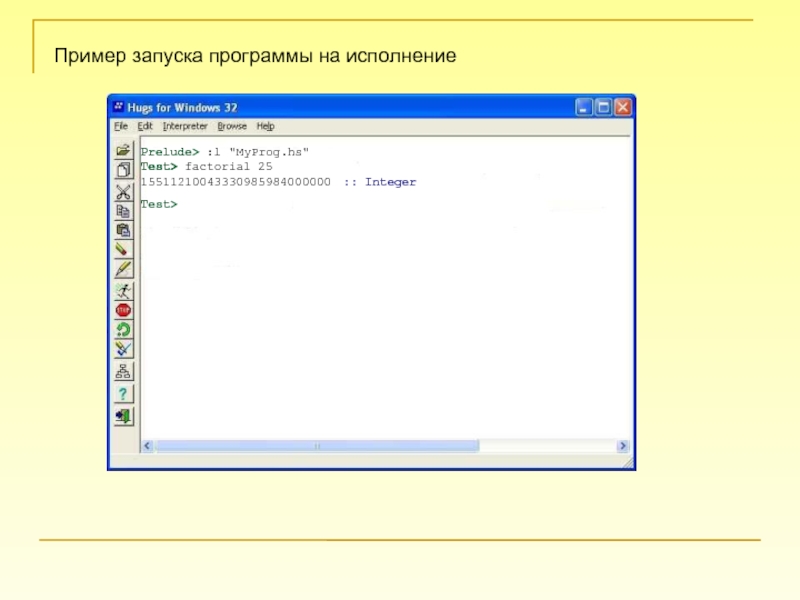Image resolution: width=800 pixels, height=600 pixels.
Task: Open the File menu
Action: coord(120,126)
